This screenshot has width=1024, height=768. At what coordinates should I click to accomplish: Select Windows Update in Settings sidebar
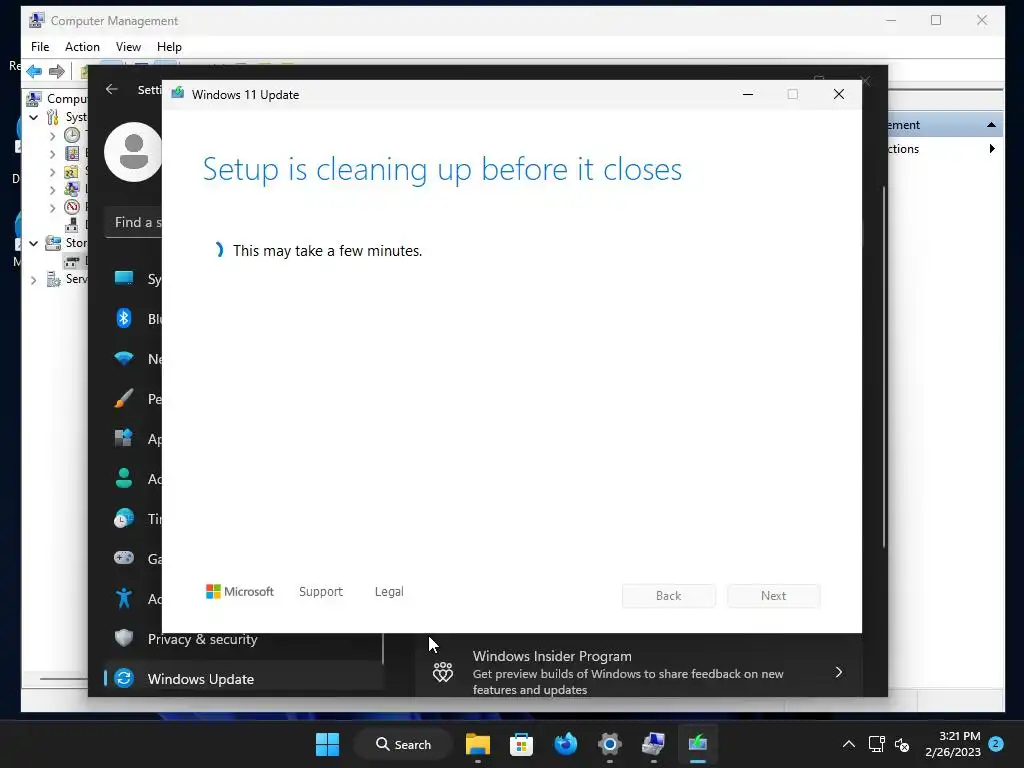click(x=243, y=679)
